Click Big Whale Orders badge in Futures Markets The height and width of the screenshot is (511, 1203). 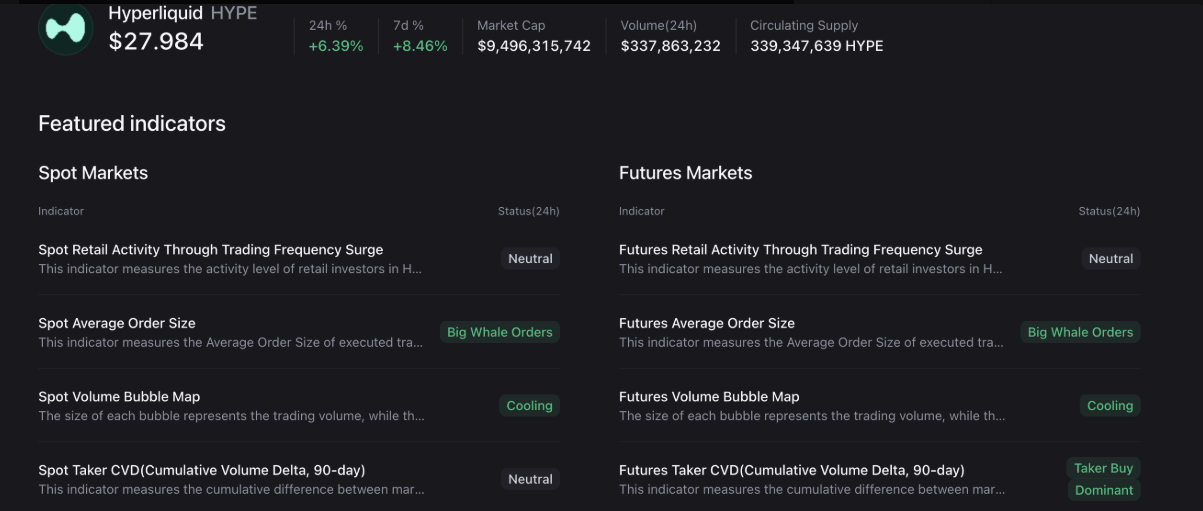(1080, 332)
